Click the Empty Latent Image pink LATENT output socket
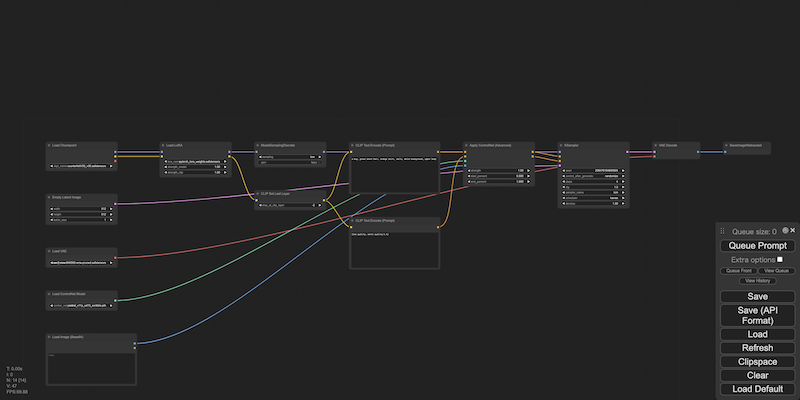Screen dimensions: 800x400 click(115, 204)
